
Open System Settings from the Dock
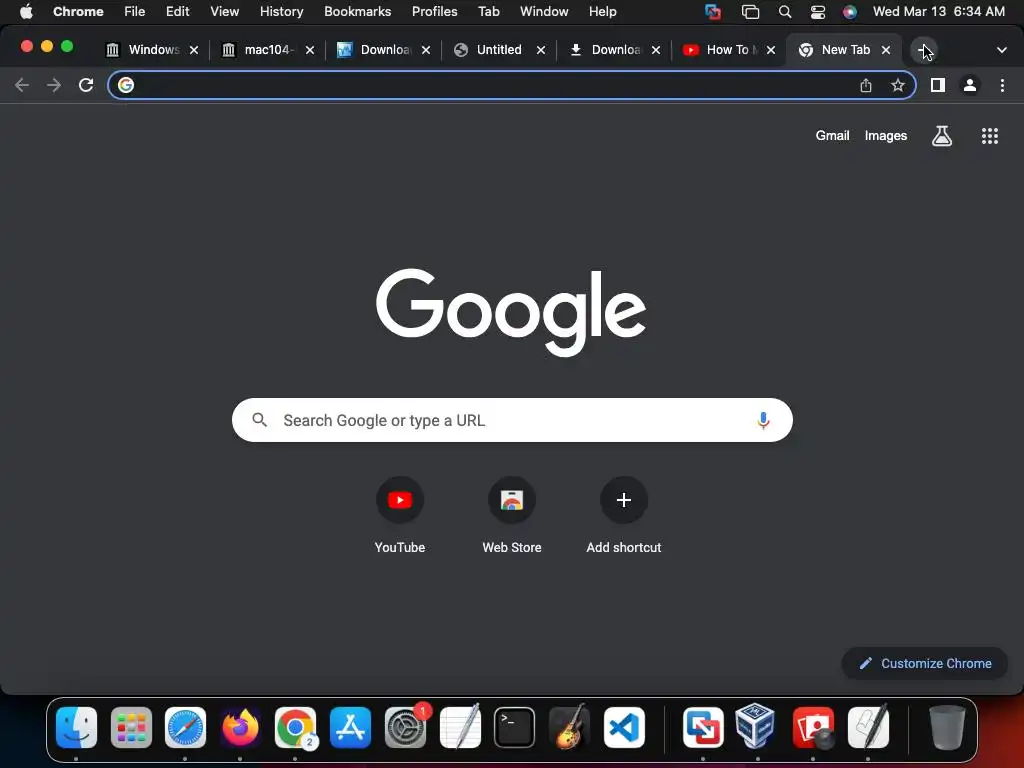[x=406, y=728]
